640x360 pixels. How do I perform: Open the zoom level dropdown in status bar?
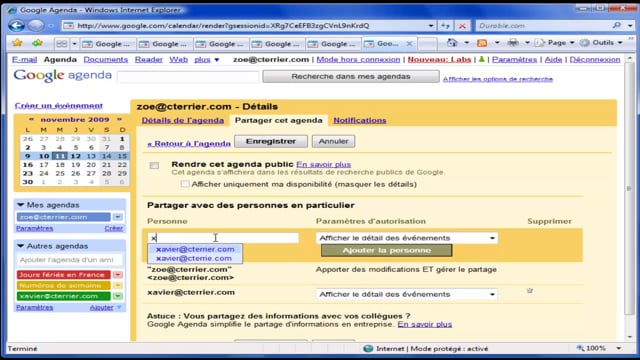pos(619,348)
